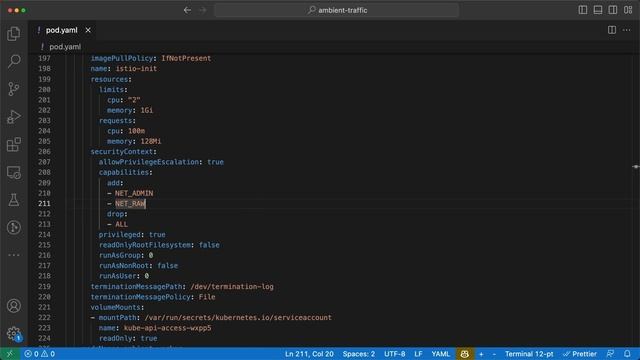The width and height of the screenshot is (640, 360).
Task: Open the Extensions view
Action: [14, 144]
